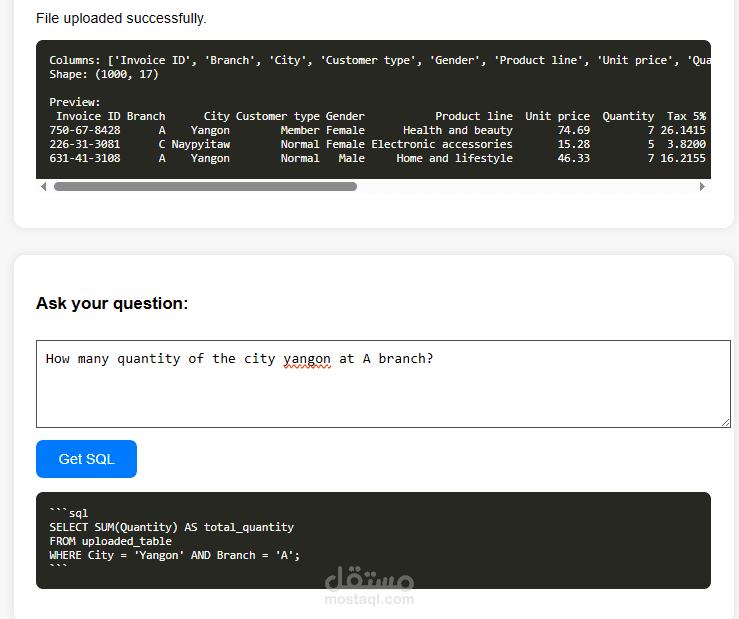Click invoice ID 631-41-3108
The height and width of the screenshot is (619, 739).
[x=85, y=158]
